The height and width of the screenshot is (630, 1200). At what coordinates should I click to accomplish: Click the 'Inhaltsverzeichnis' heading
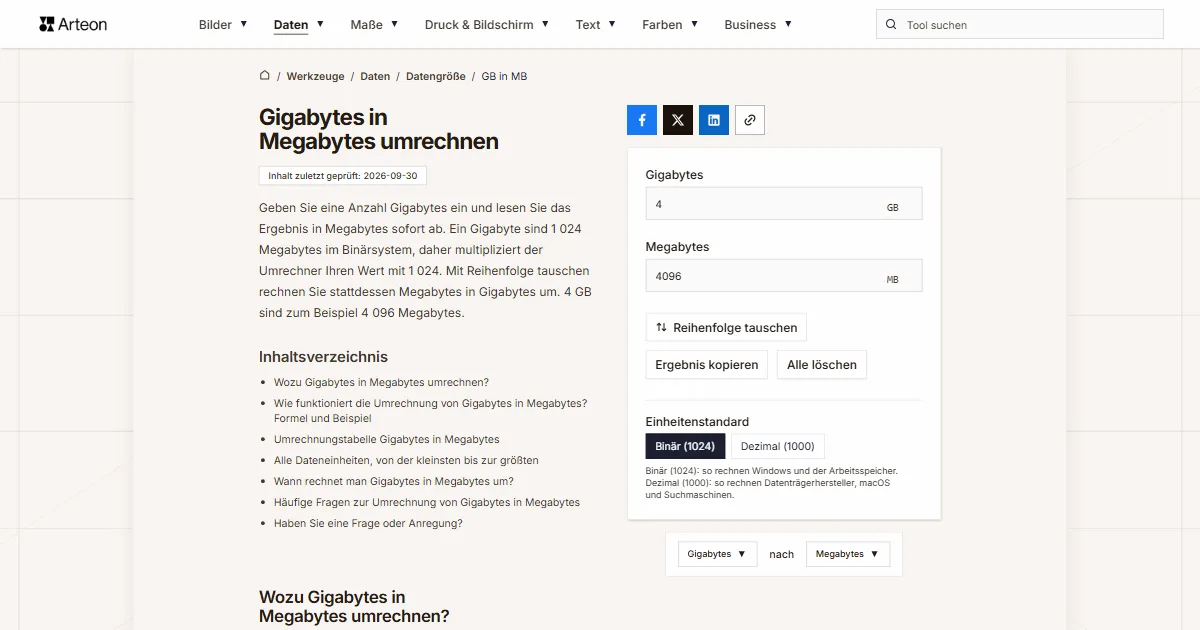[x=323, y=357]
